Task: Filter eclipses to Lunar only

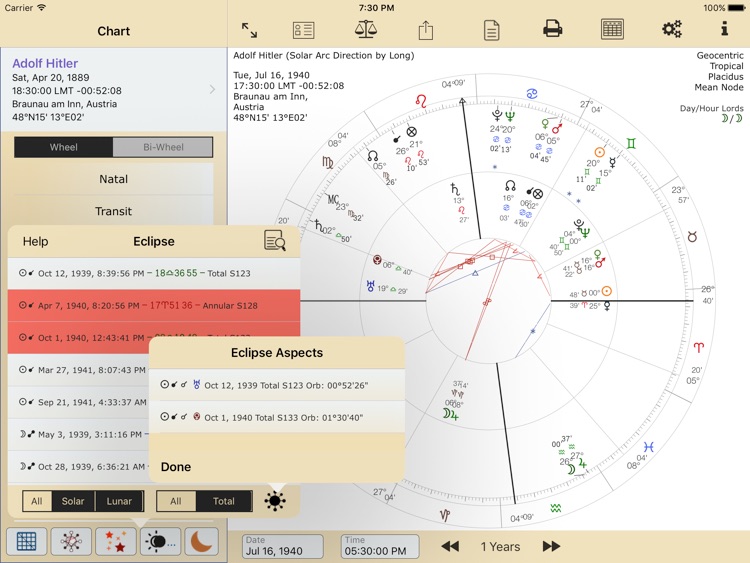Action: [119, 501]
